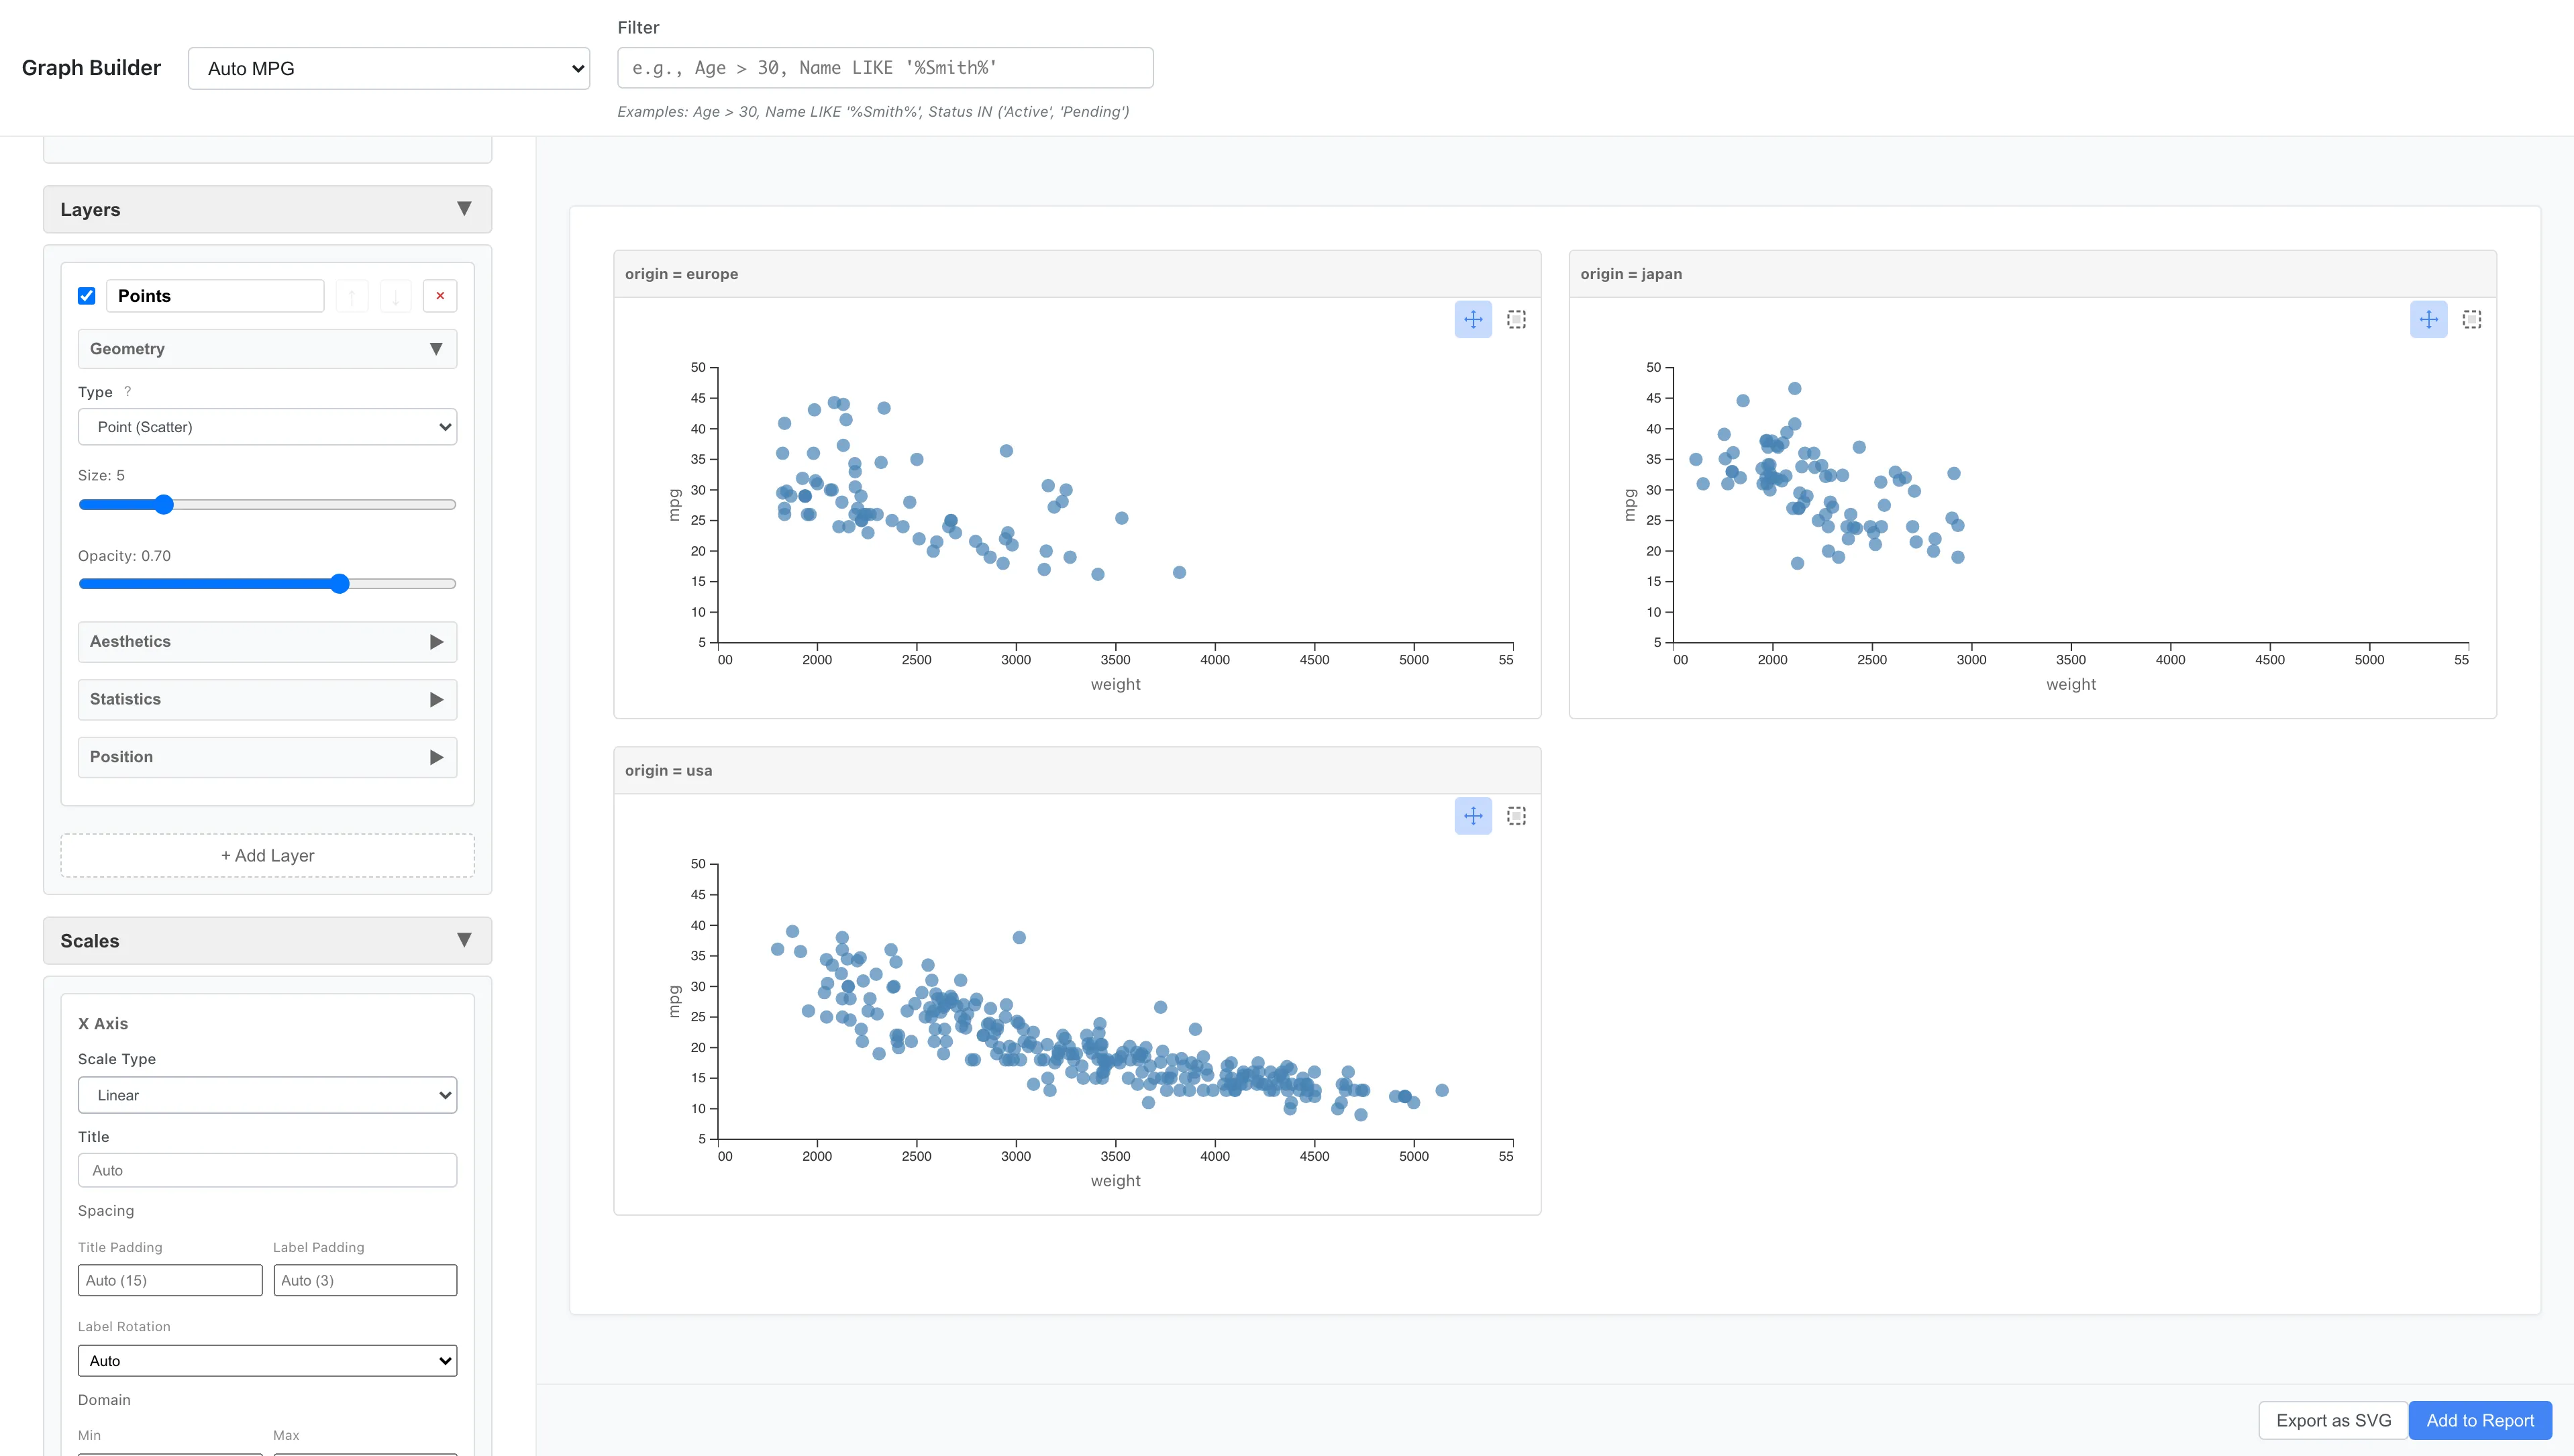Click the Add Layer button
Image resolution: width=2574 pixels, height=1456 pixels.
[267, 855]
